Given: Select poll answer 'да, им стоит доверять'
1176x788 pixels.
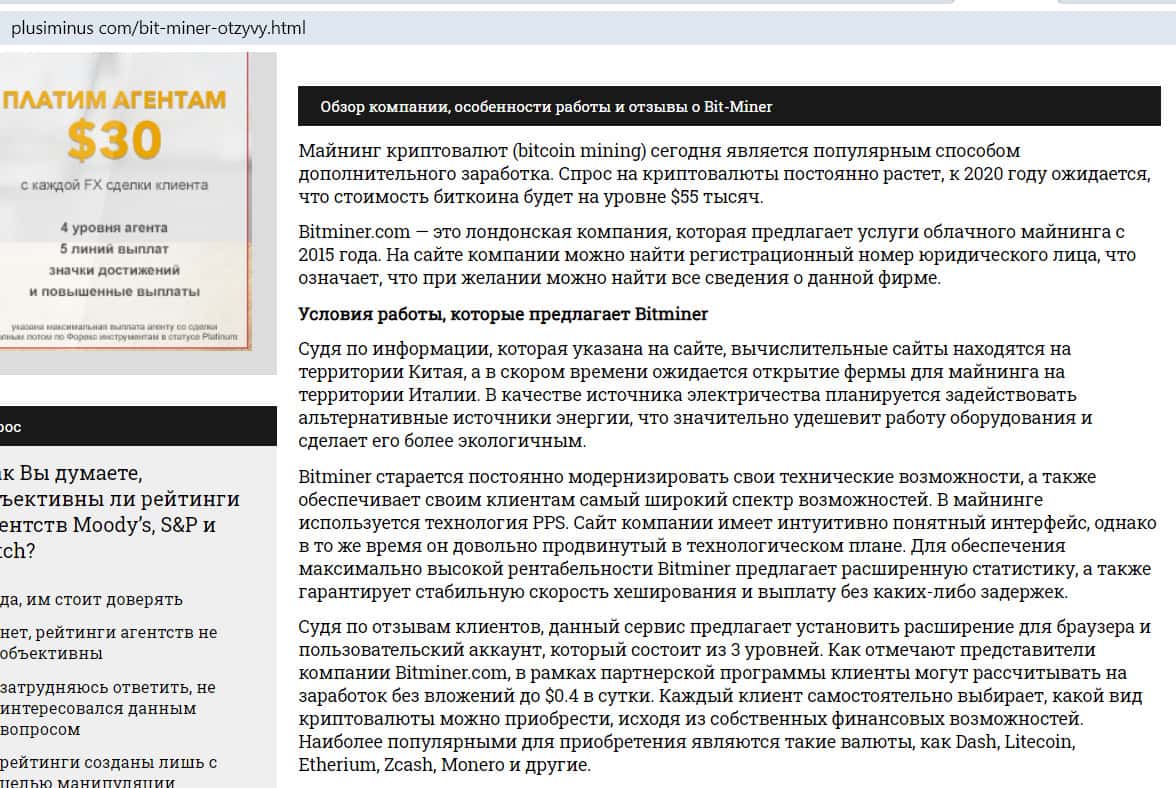Looking at the screenshot, I should (x=92, y=599).
